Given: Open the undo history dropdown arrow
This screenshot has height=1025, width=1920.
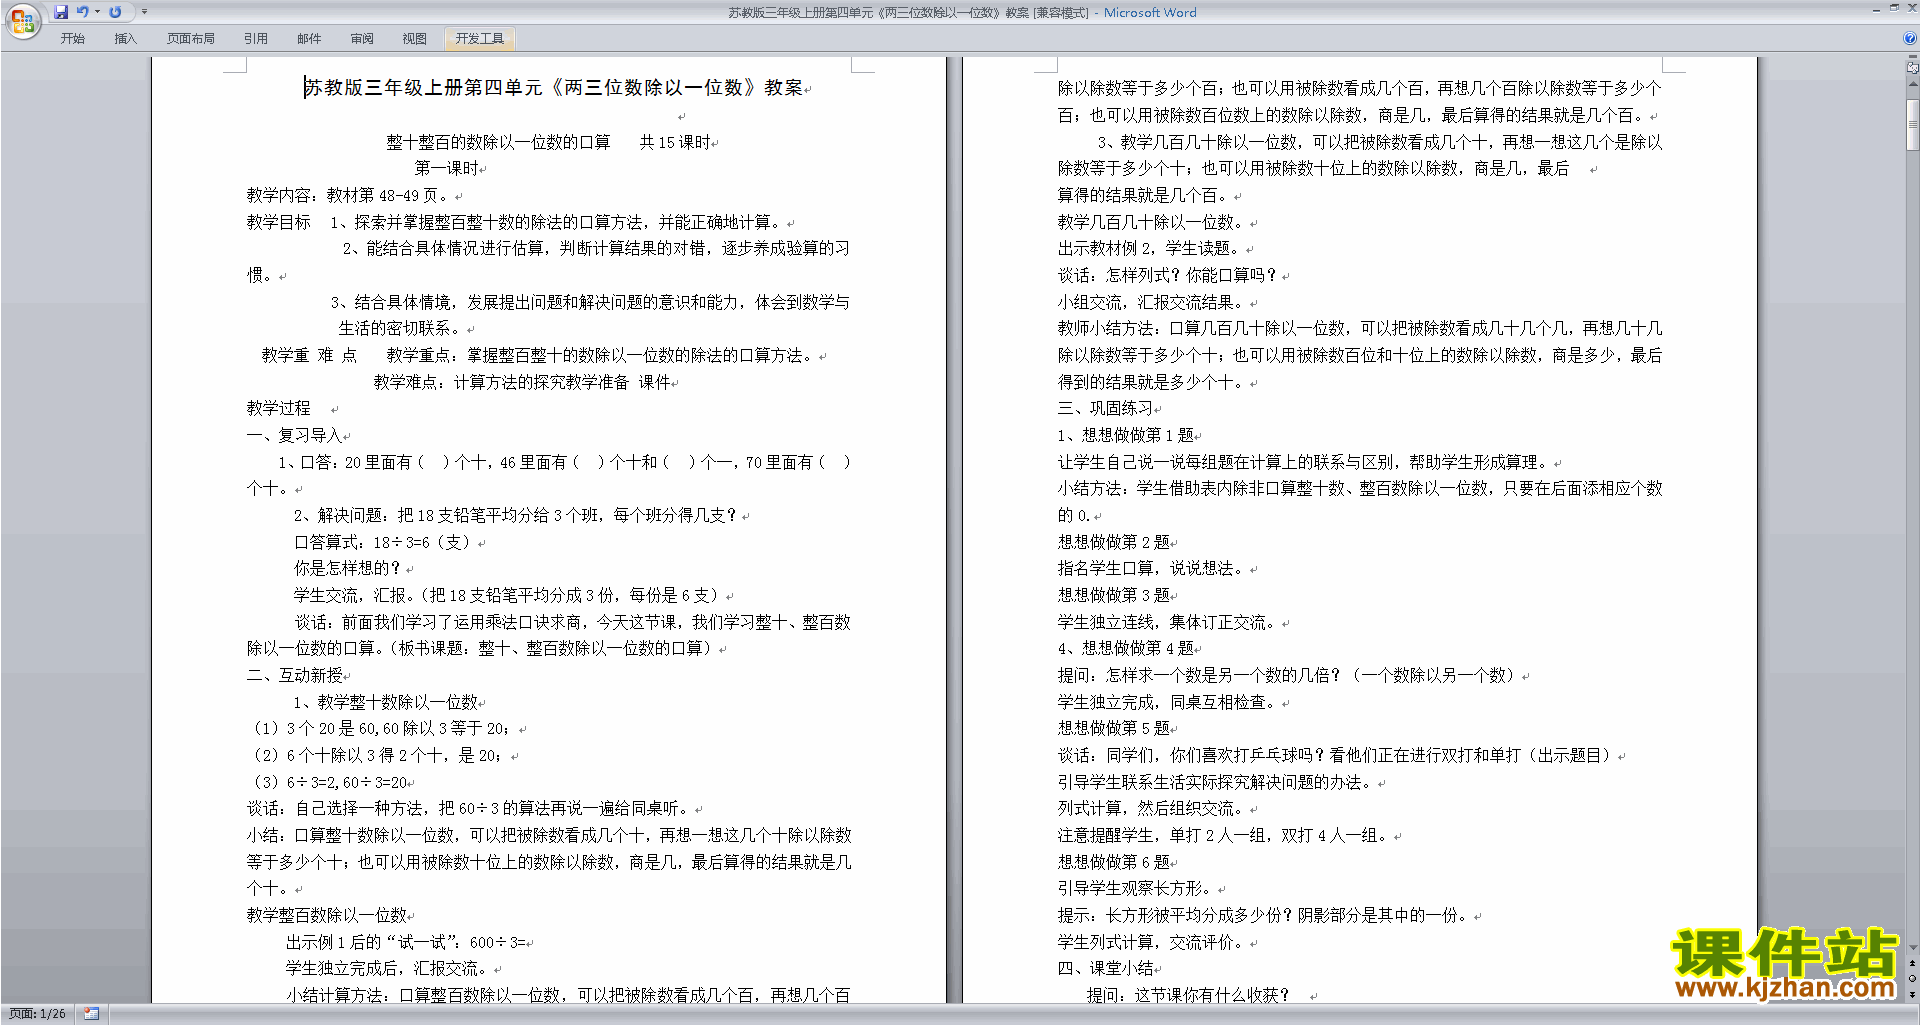Looking at the screenshot, I should pyautogui.click(x=97, y=12).
